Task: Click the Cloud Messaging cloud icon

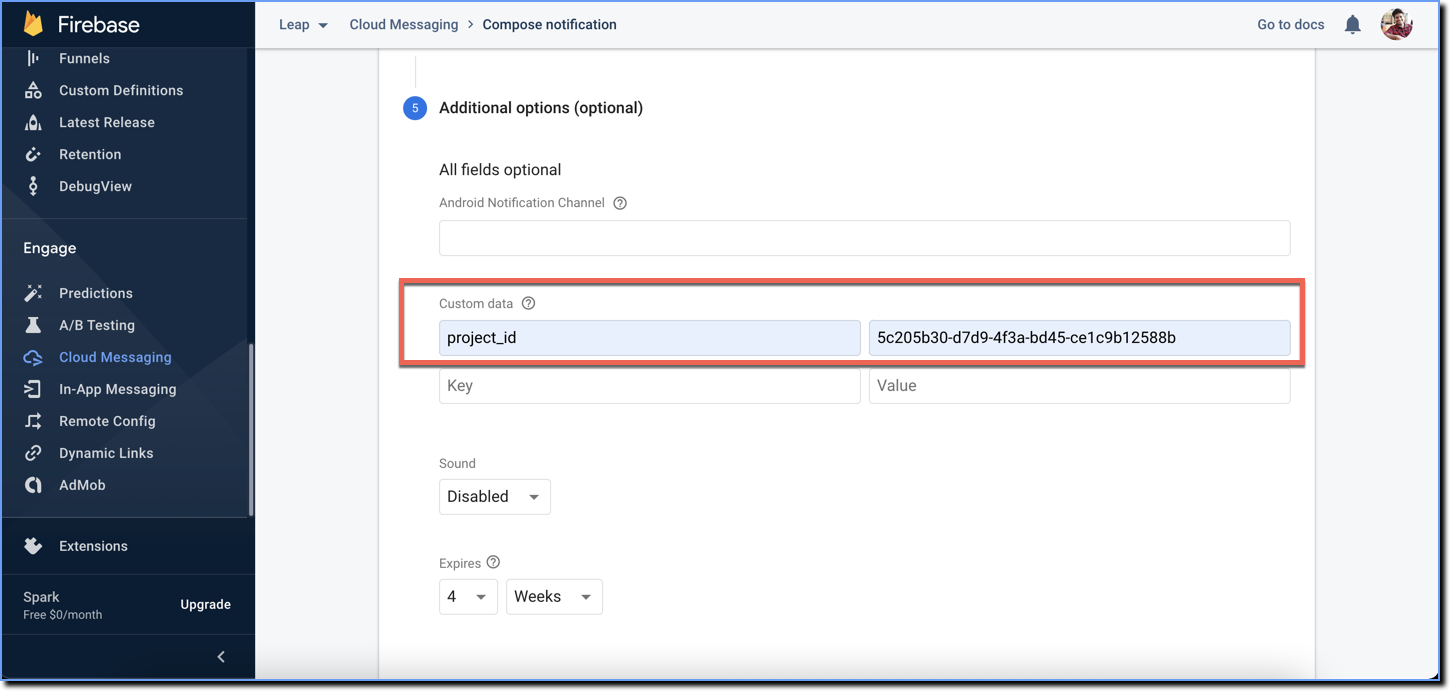Action: (x=33, y=357)
